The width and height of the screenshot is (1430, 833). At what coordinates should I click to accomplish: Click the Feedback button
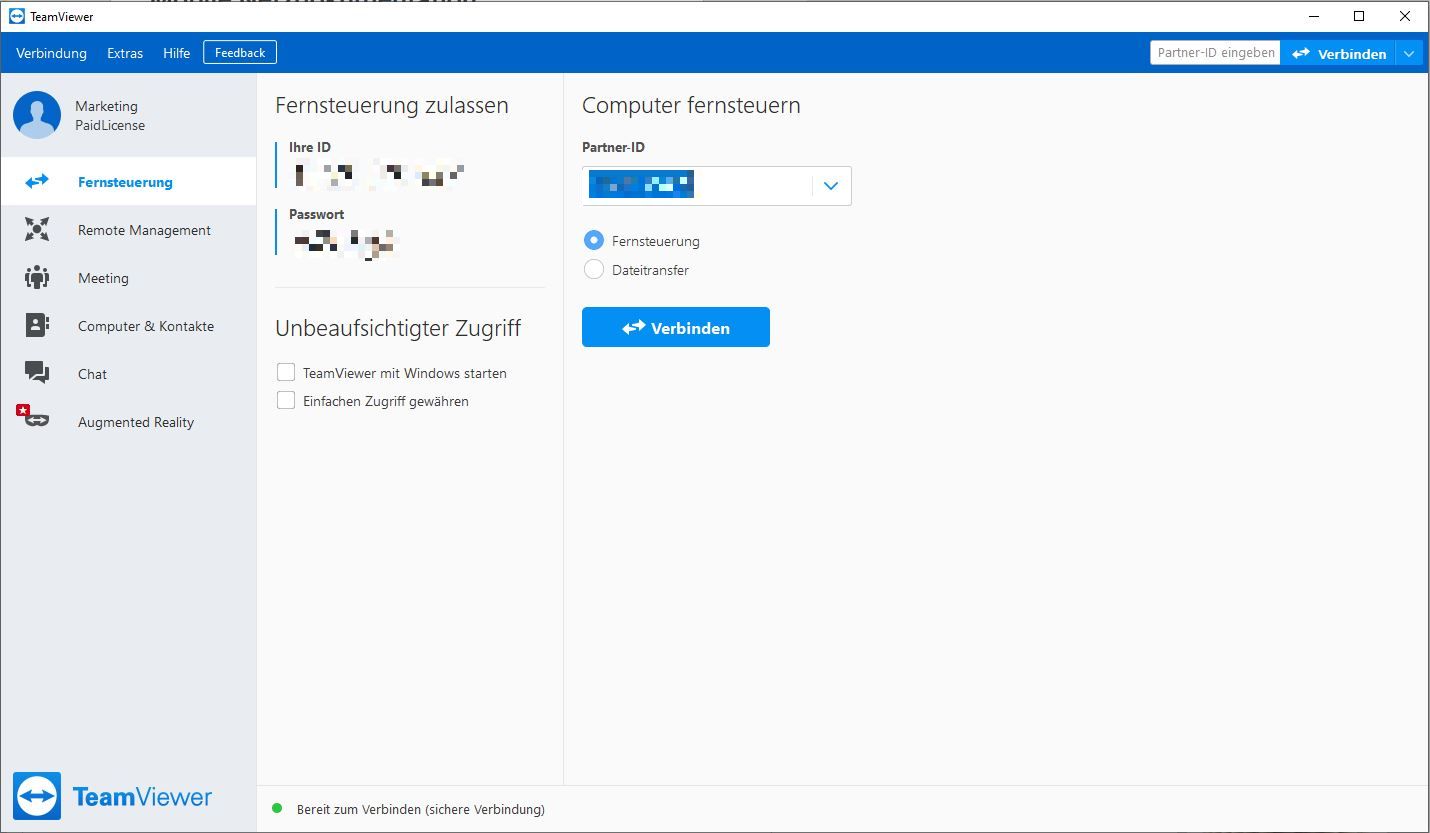coord(240,52)
